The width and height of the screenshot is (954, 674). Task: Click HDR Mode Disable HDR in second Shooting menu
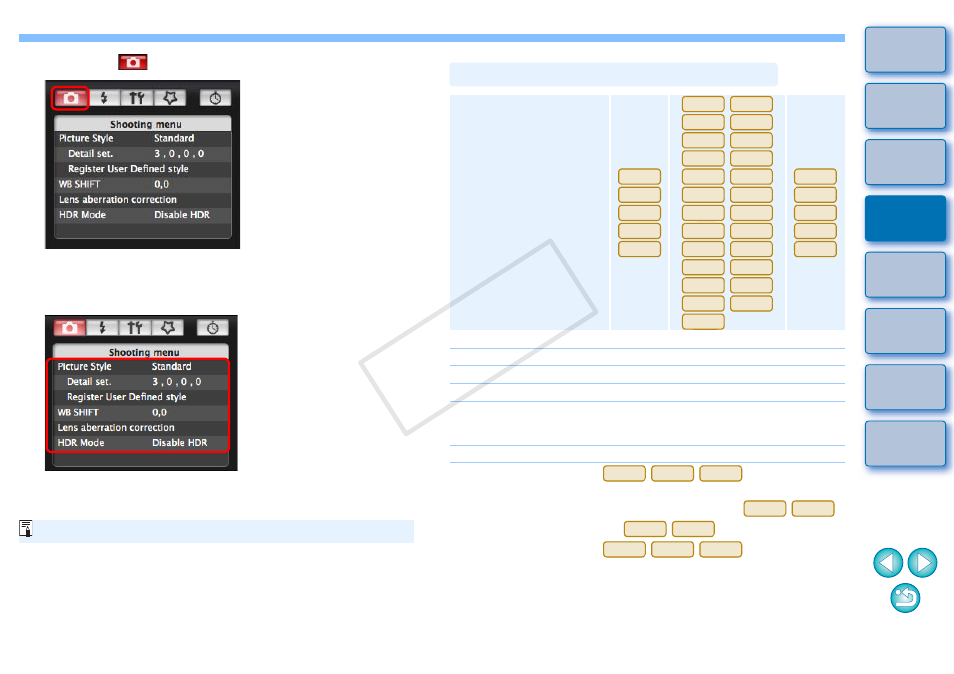(139, 443)
